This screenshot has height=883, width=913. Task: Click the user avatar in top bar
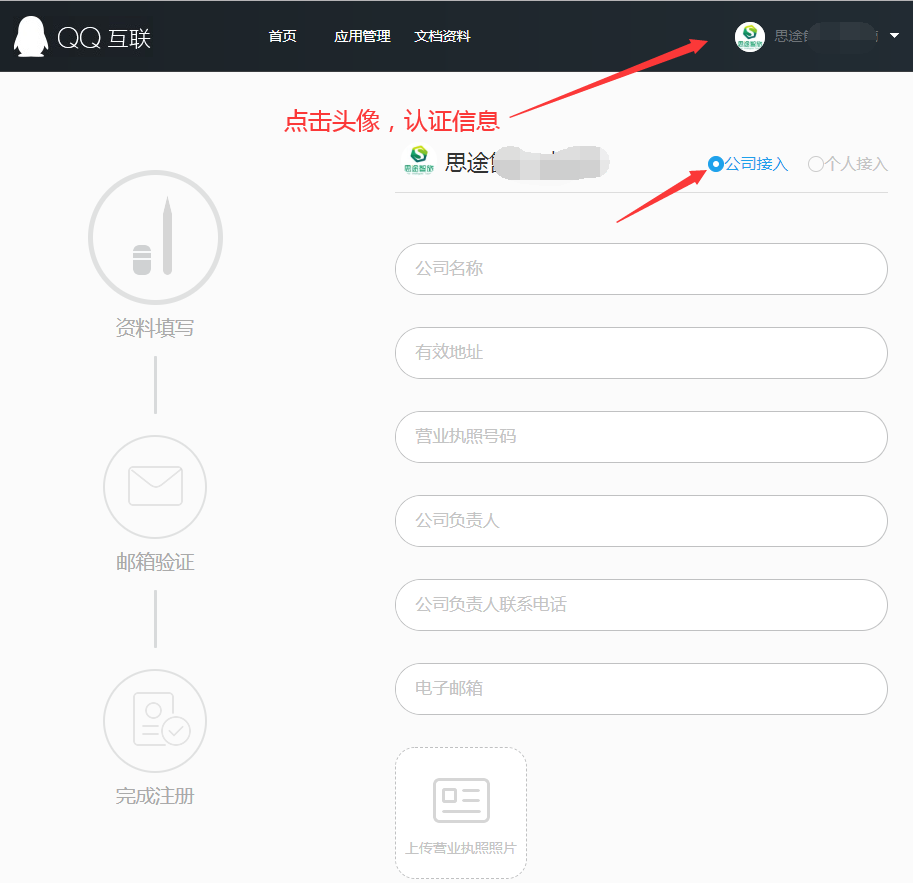pos(749,37)
